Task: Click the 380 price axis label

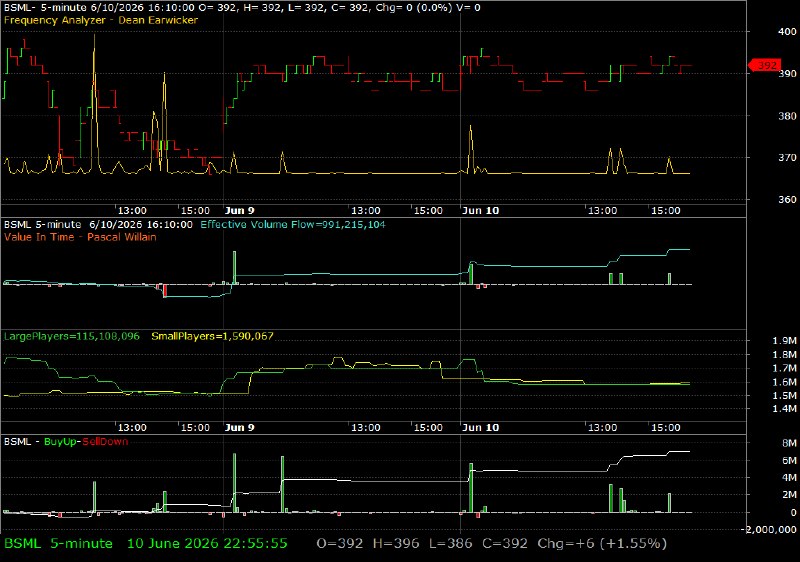Action: [x=787, y=116]
